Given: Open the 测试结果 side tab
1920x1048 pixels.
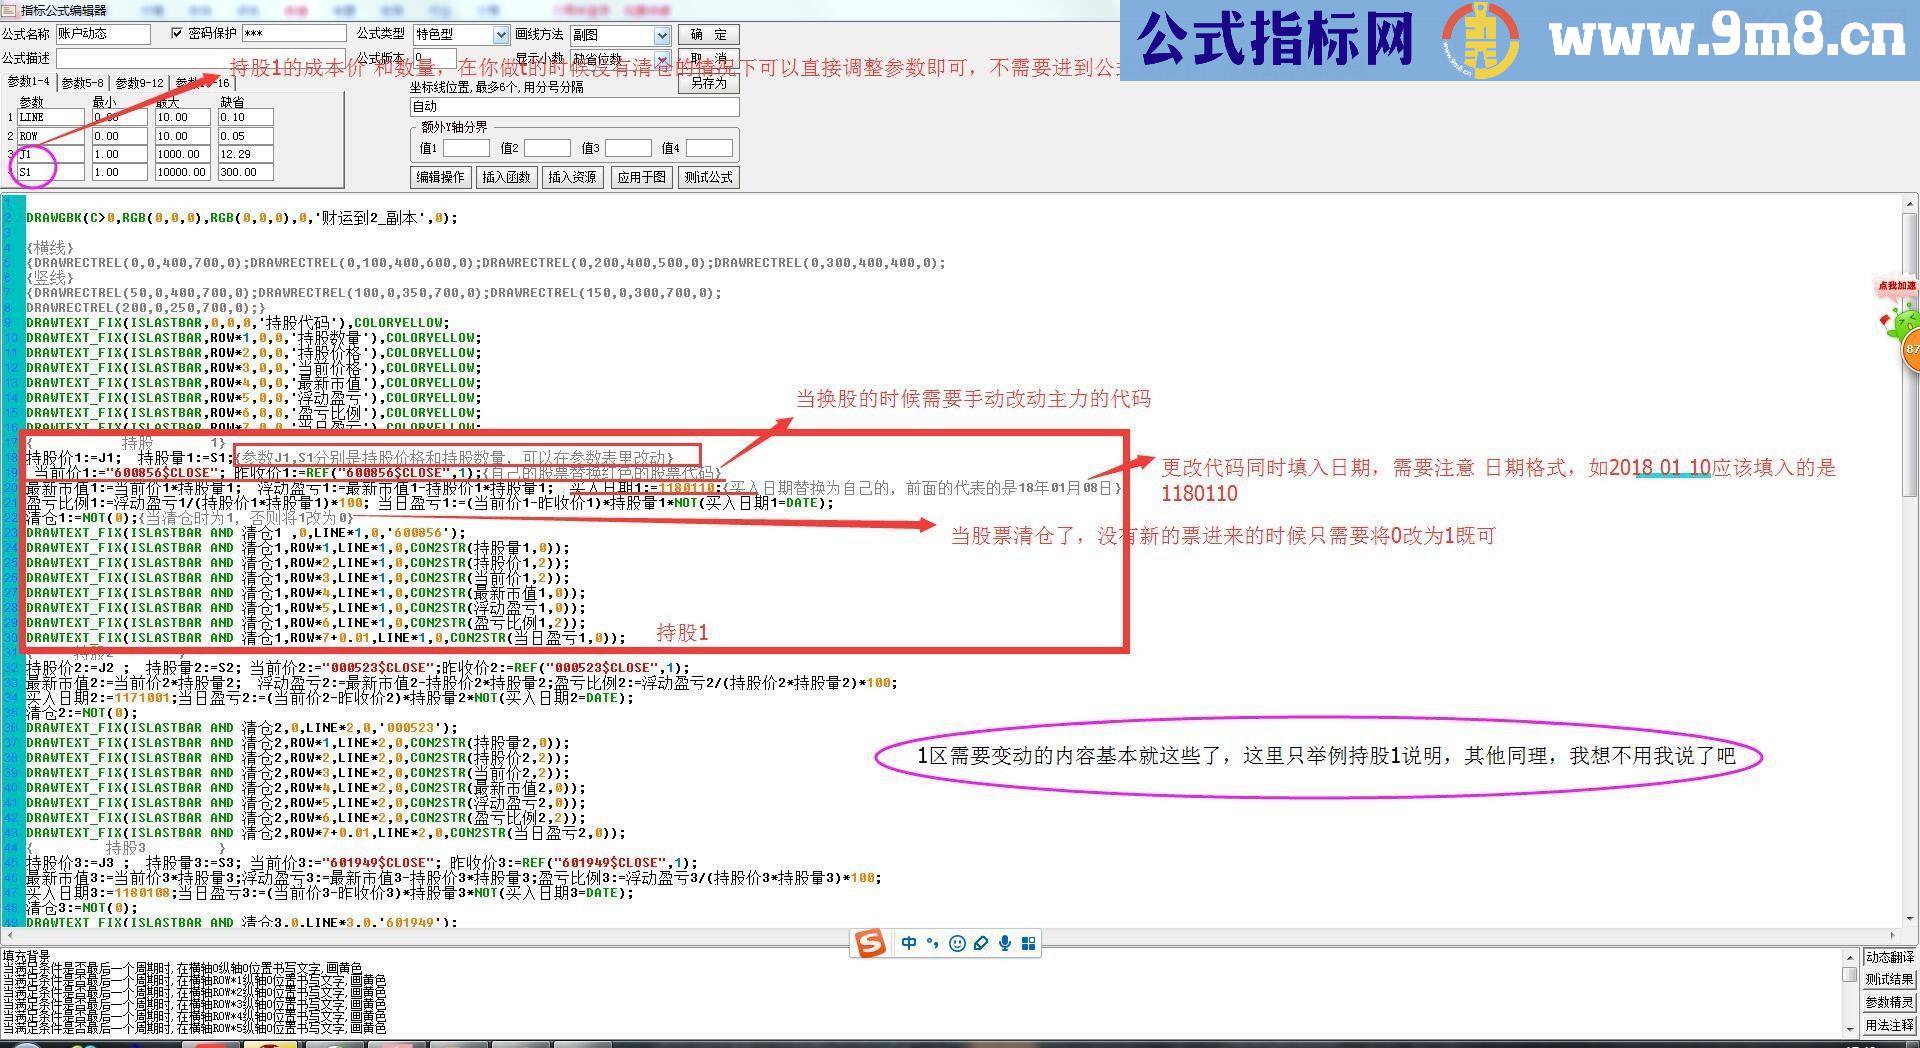Looking at the screenshot, I should pos(1889,980).
